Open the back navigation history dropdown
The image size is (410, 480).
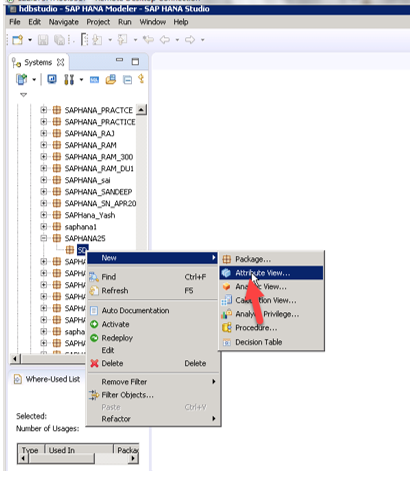[x=177, y=40]
